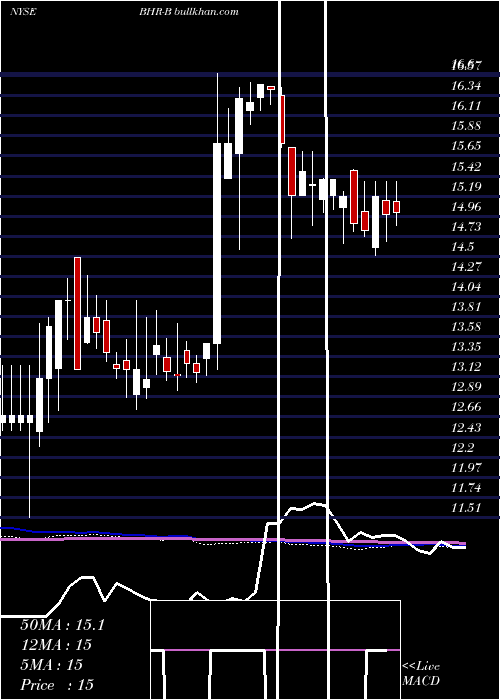The image size is (500, 700).
Task: Click the 13.81 price axis label
Action: (x=467, y=307)
